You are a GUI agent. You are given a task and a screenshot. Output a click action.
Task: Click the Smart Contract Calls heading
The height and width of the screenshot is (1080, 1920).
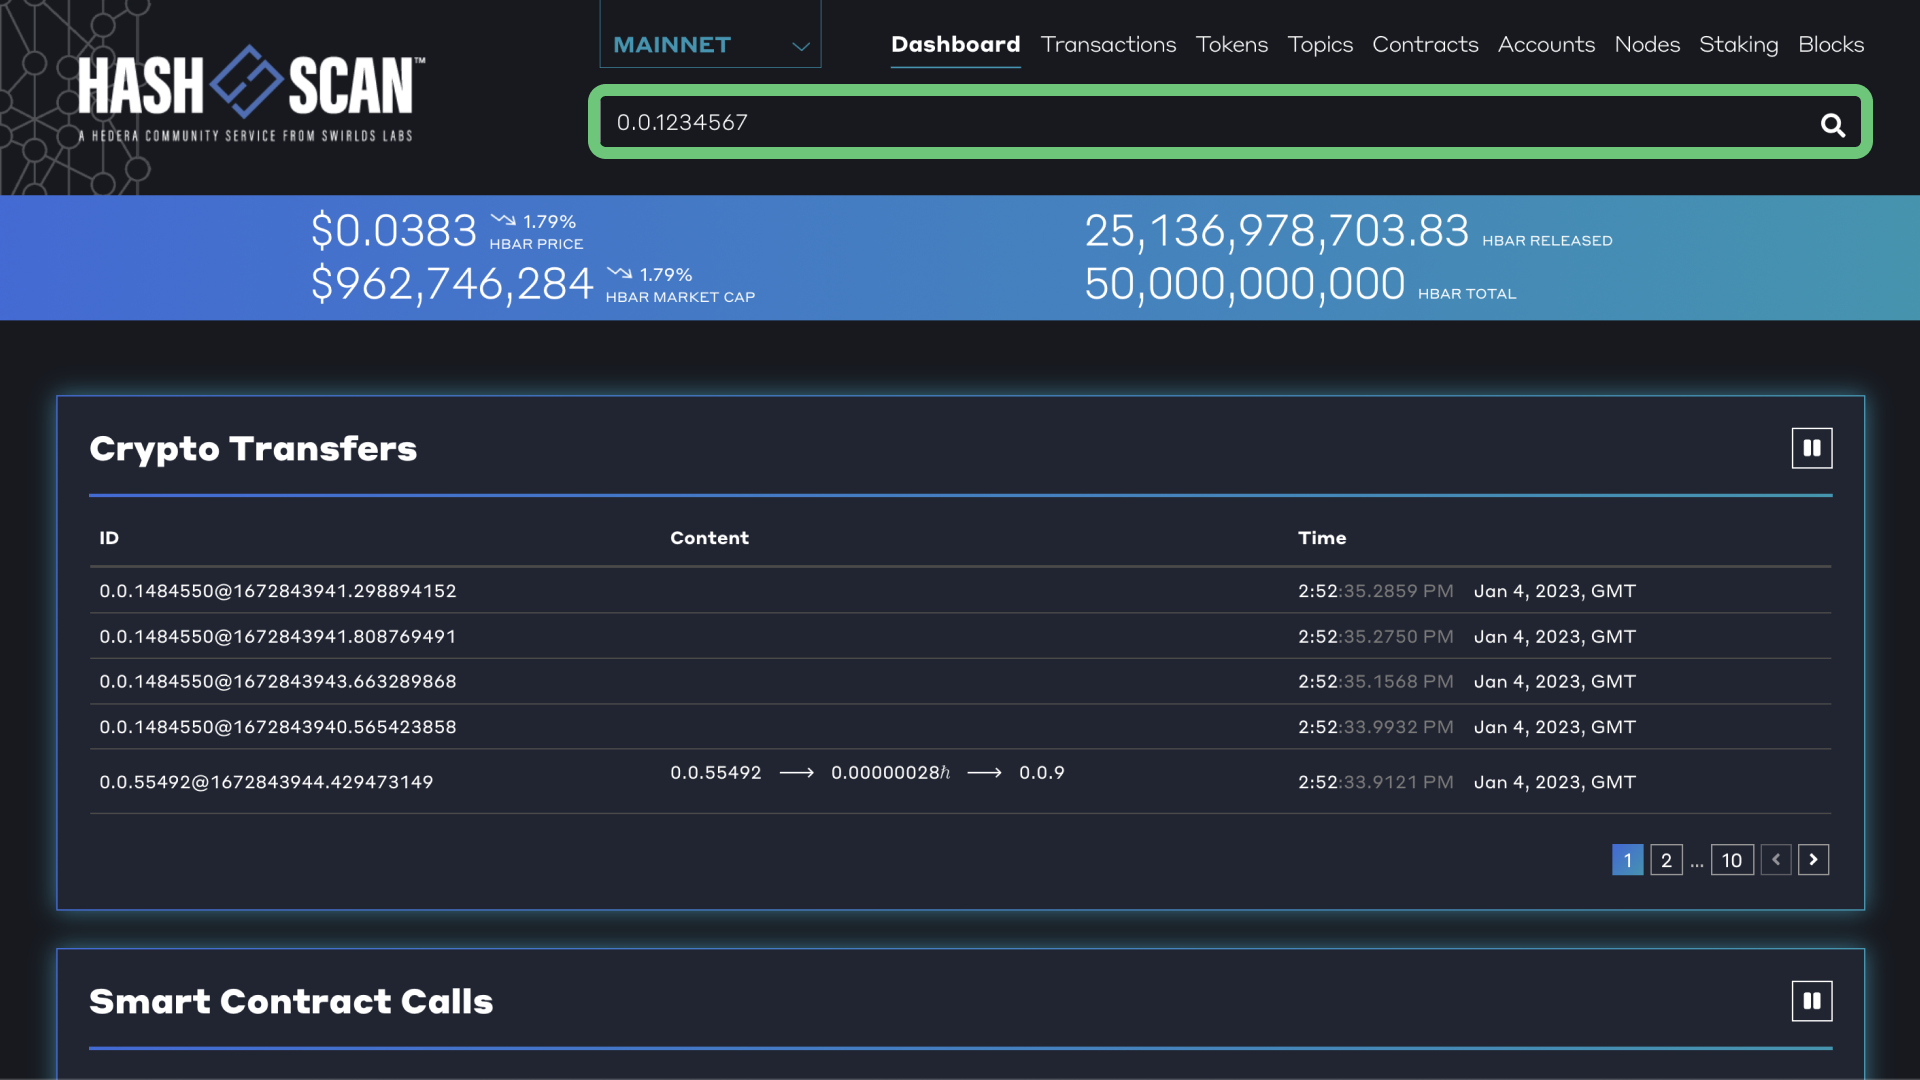pyautogui.click(x=291, y=1002)
